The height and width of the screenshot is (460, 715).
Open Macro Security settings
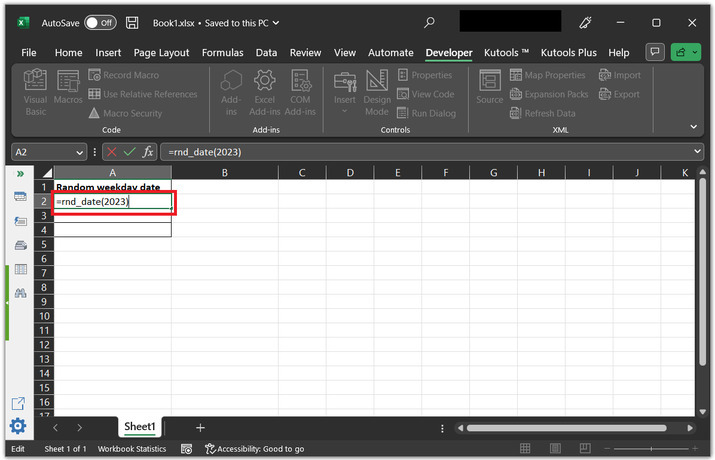pyautogui.click(x=126, y=113)
